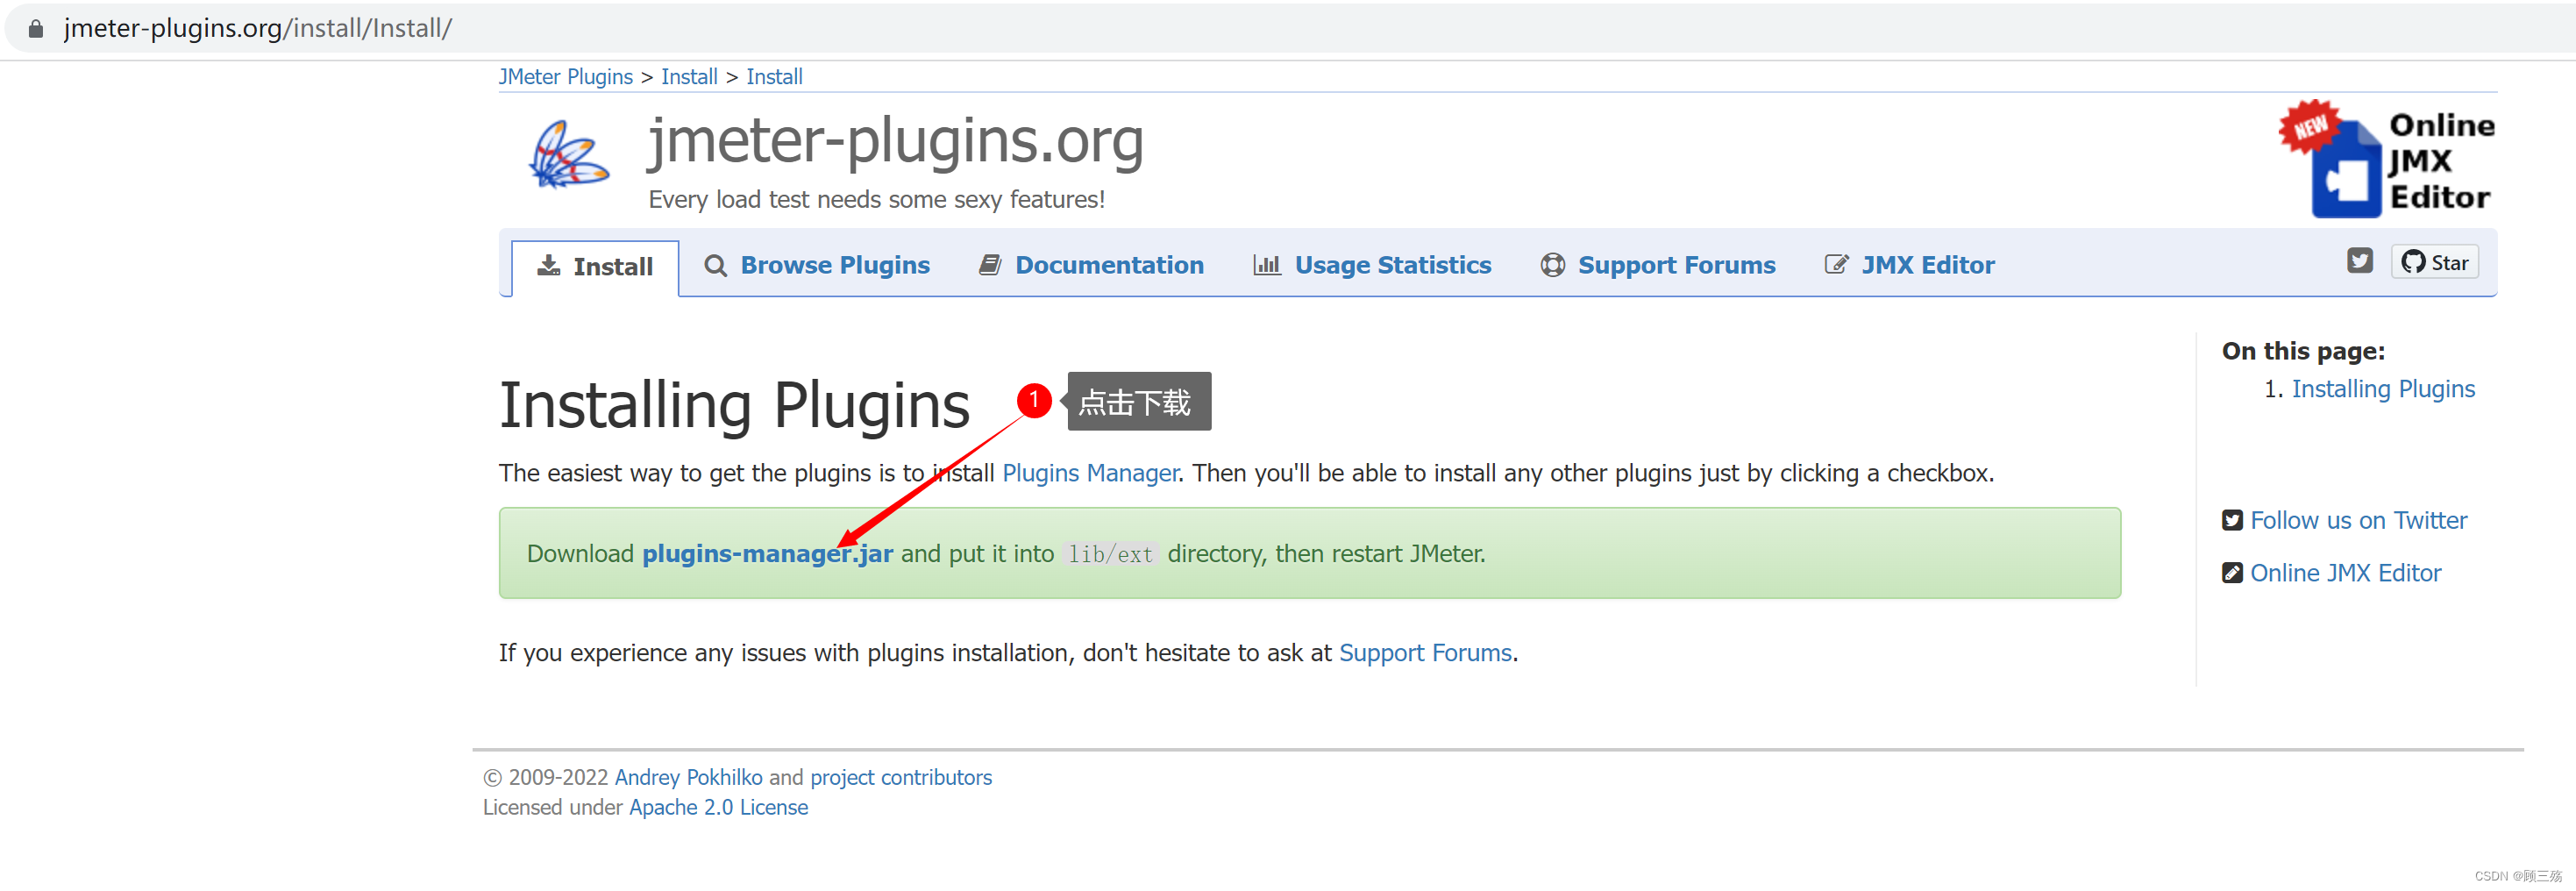The width and height of the screenshot is (2576, 891).
Task: Click the GitHub Star button
Action: point(2435,261)
